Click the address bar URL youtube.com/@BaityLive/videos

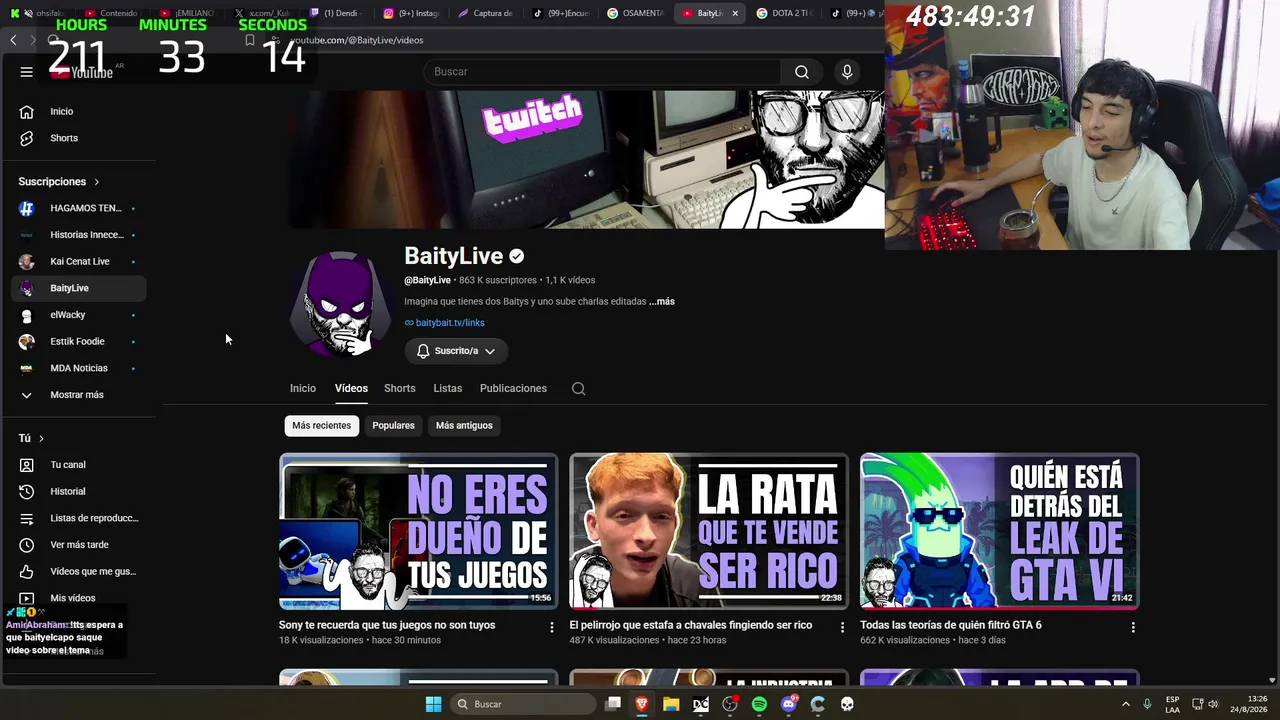point(357,40)
